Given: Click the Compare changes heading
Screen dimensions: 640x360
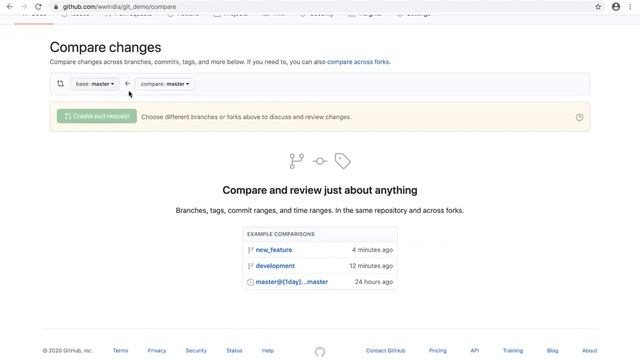Looking at the screenshot, I should pyautogui.click(x=105, y=47).
